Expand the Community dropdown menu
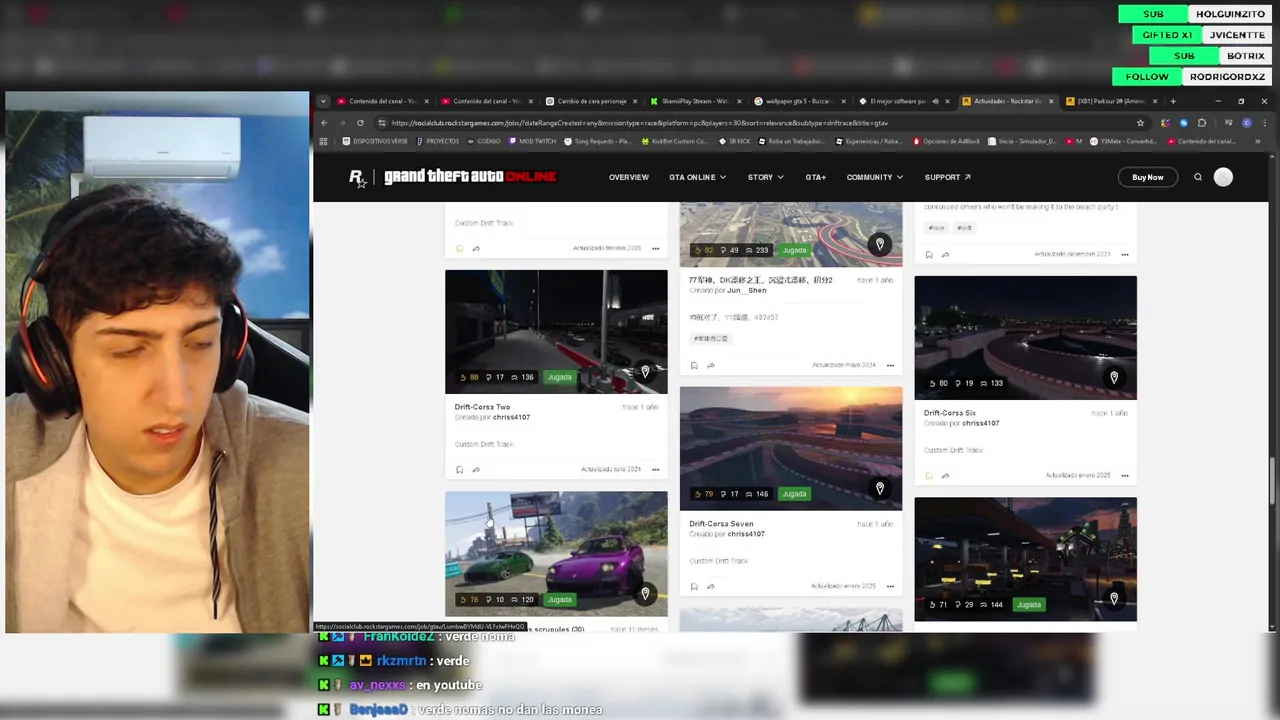Screen dimensions: 1280x720 point(875,177)
